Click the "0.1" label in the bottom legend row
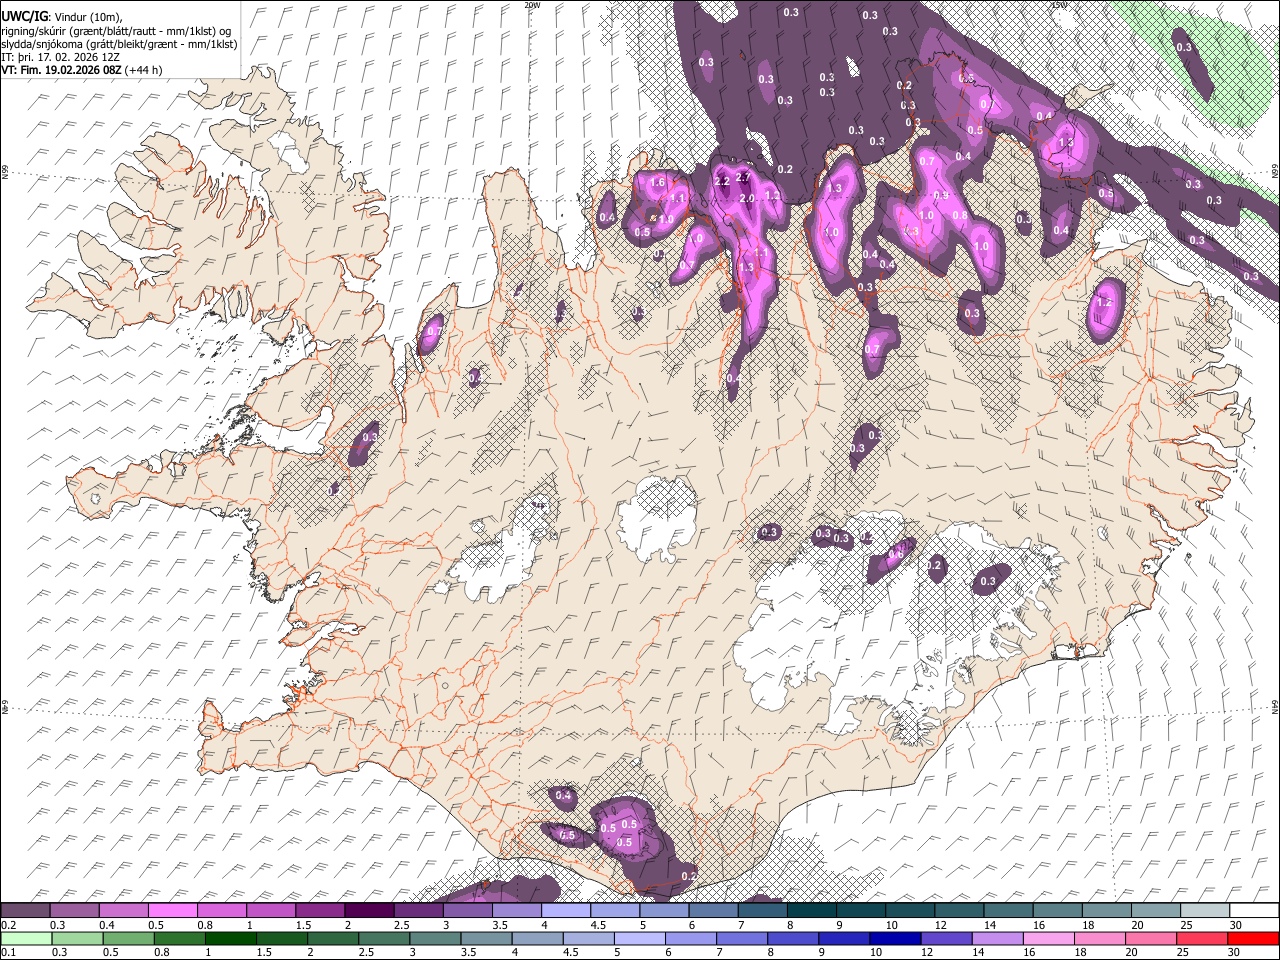This screenshot has height=960, width=1280. pyautogui.click(x=8, y=952)
